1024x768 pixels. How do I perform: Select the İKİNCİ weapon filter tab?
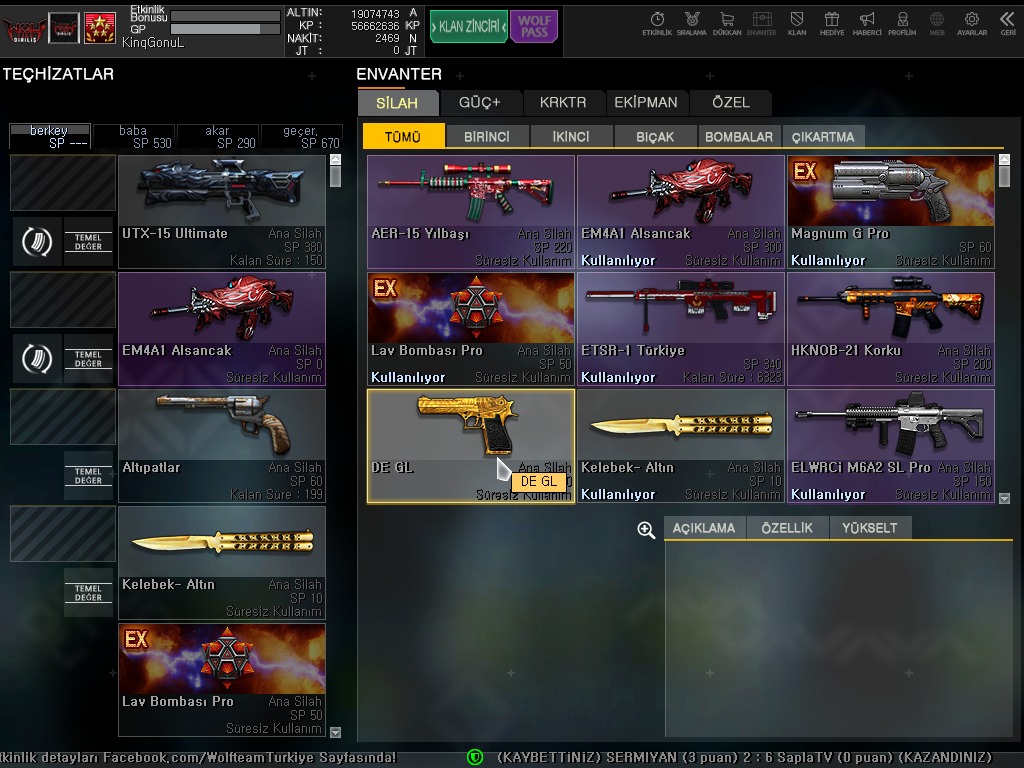571,136
